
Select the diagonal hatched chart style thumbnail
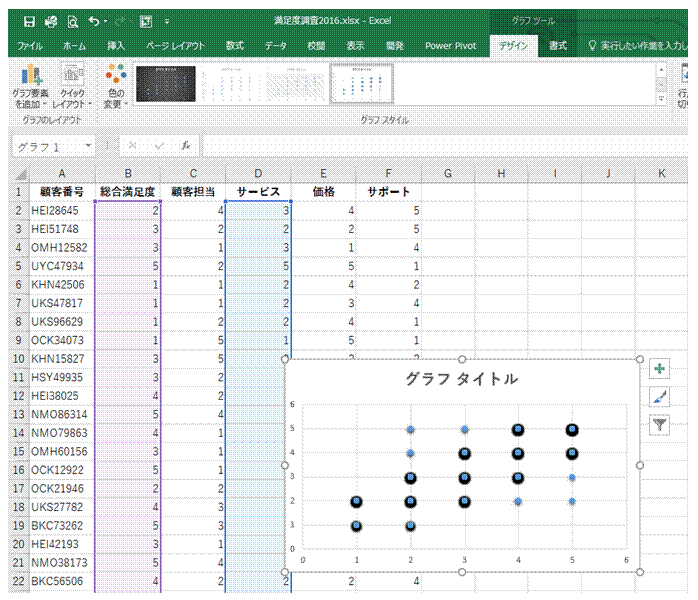(x=296, y=84)
